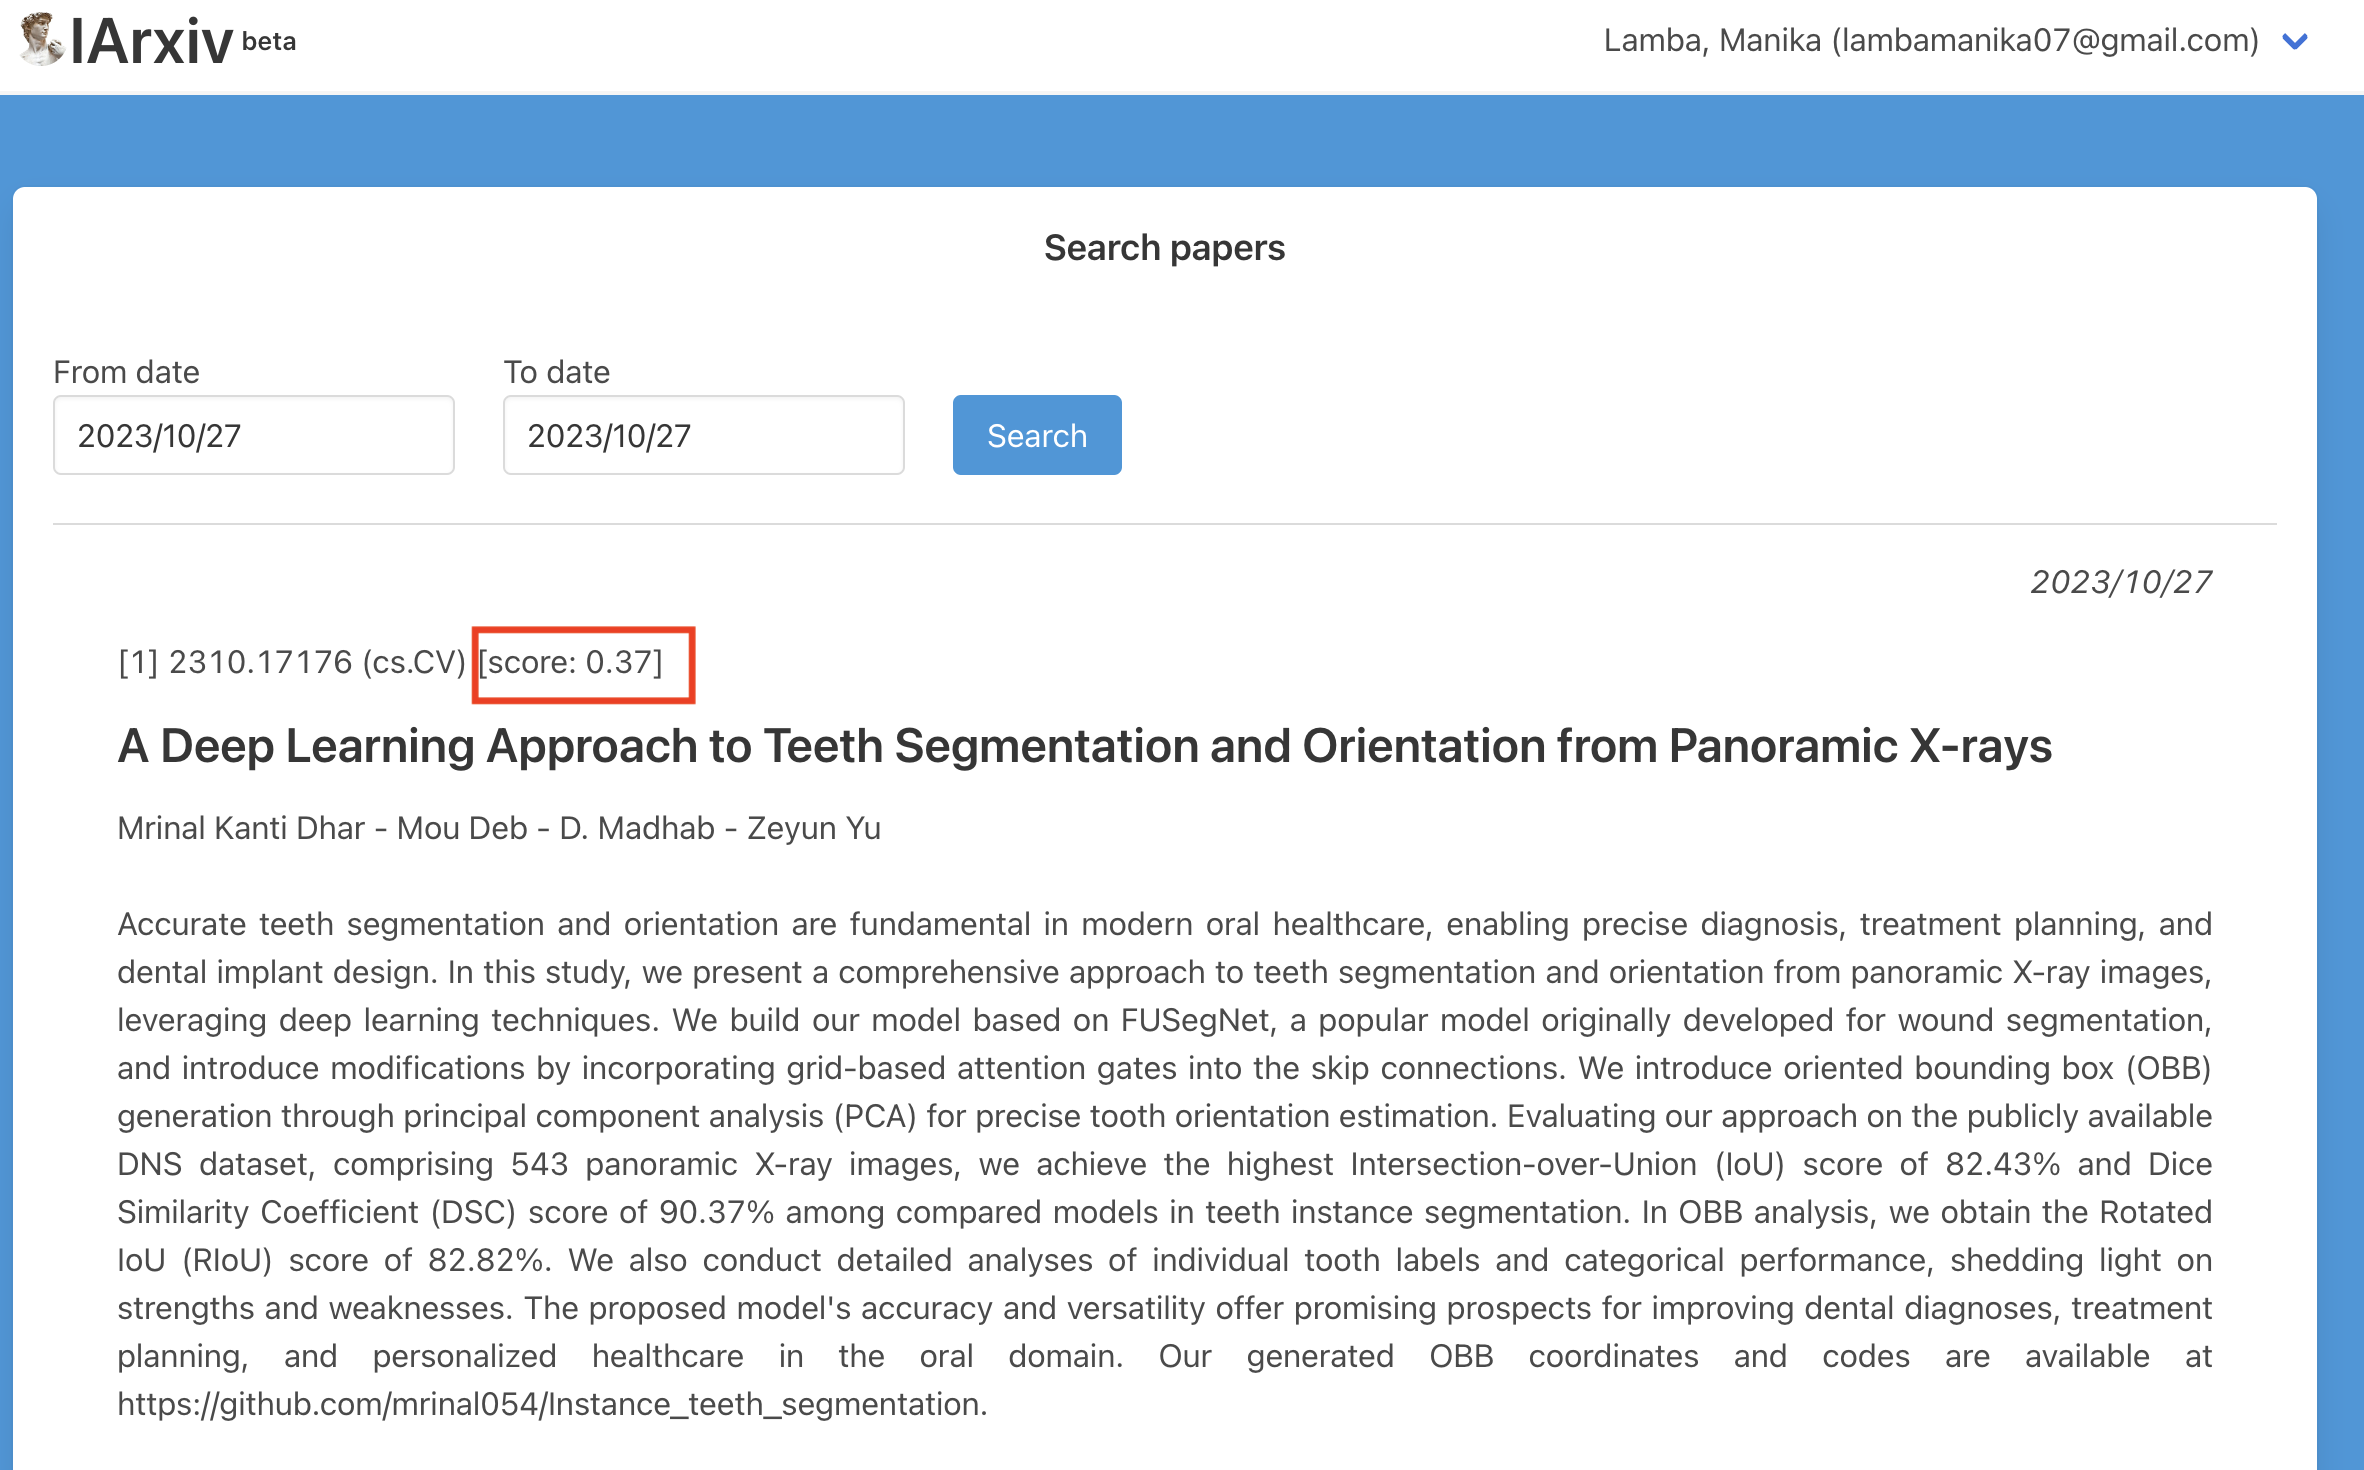Click the IArxiv statue logo icon
This screenshot has width=2364, height=1470.
click(42, 40)
